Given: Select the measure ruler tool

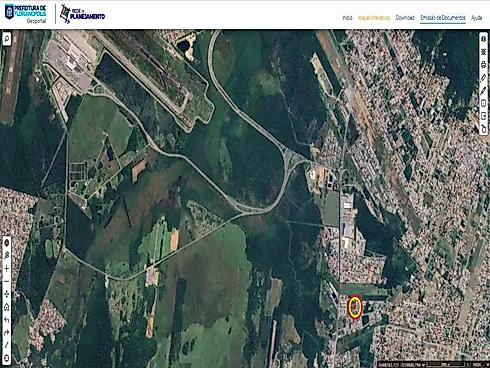Looking at the screenshot, I should pos(483,78).
